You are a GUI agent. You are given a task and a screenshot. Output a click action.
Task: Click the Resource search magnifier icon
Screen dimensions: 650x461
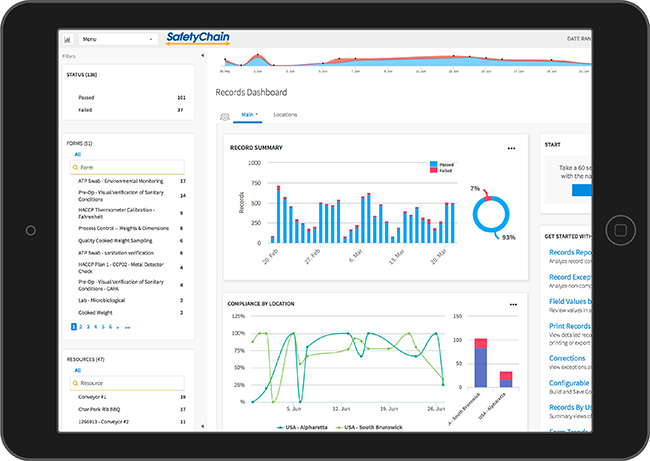point(75,383)
